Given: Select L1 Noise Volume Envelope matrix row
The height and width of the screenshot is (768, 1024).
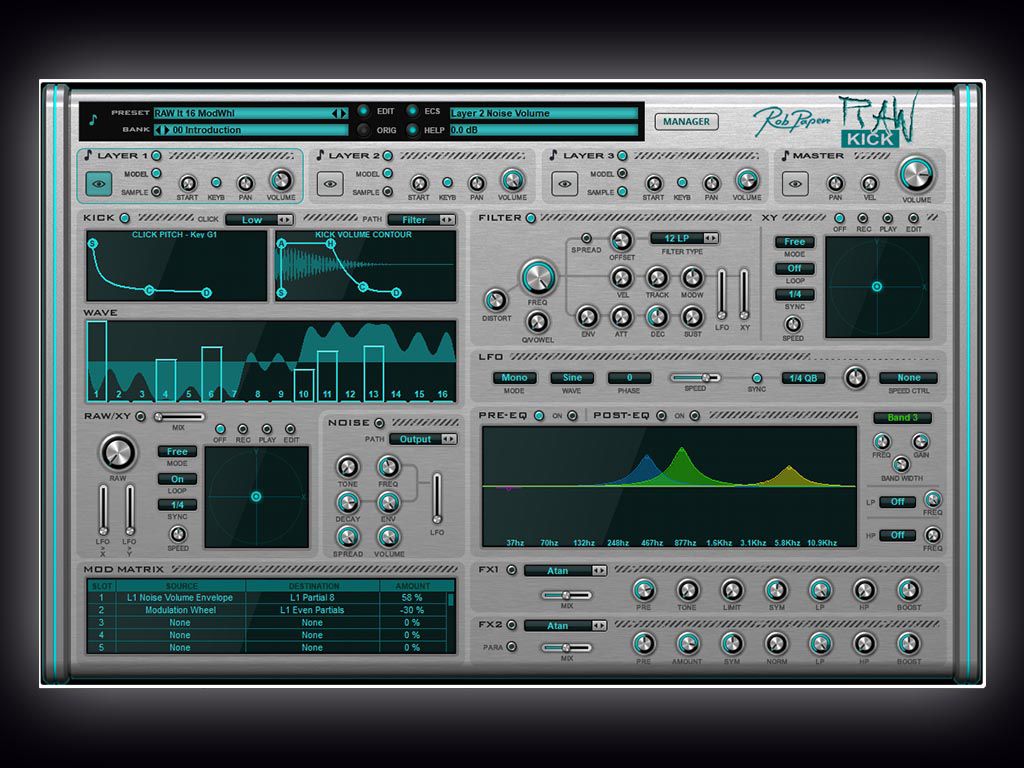Looking at the screenshot, I should tap(268, 598).
